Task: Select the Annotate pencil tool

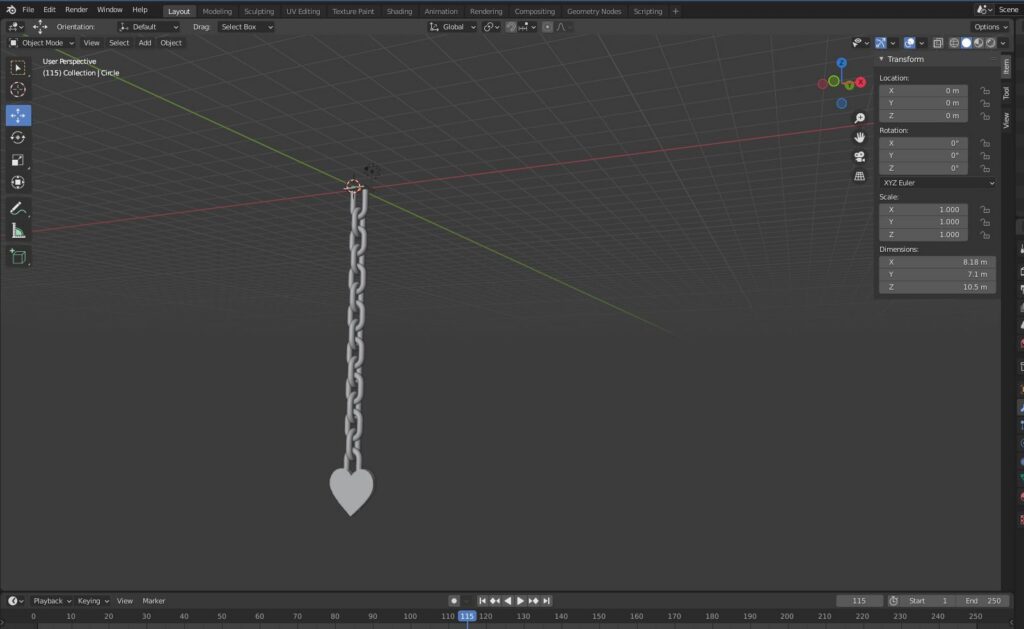Action: point(18,209)
